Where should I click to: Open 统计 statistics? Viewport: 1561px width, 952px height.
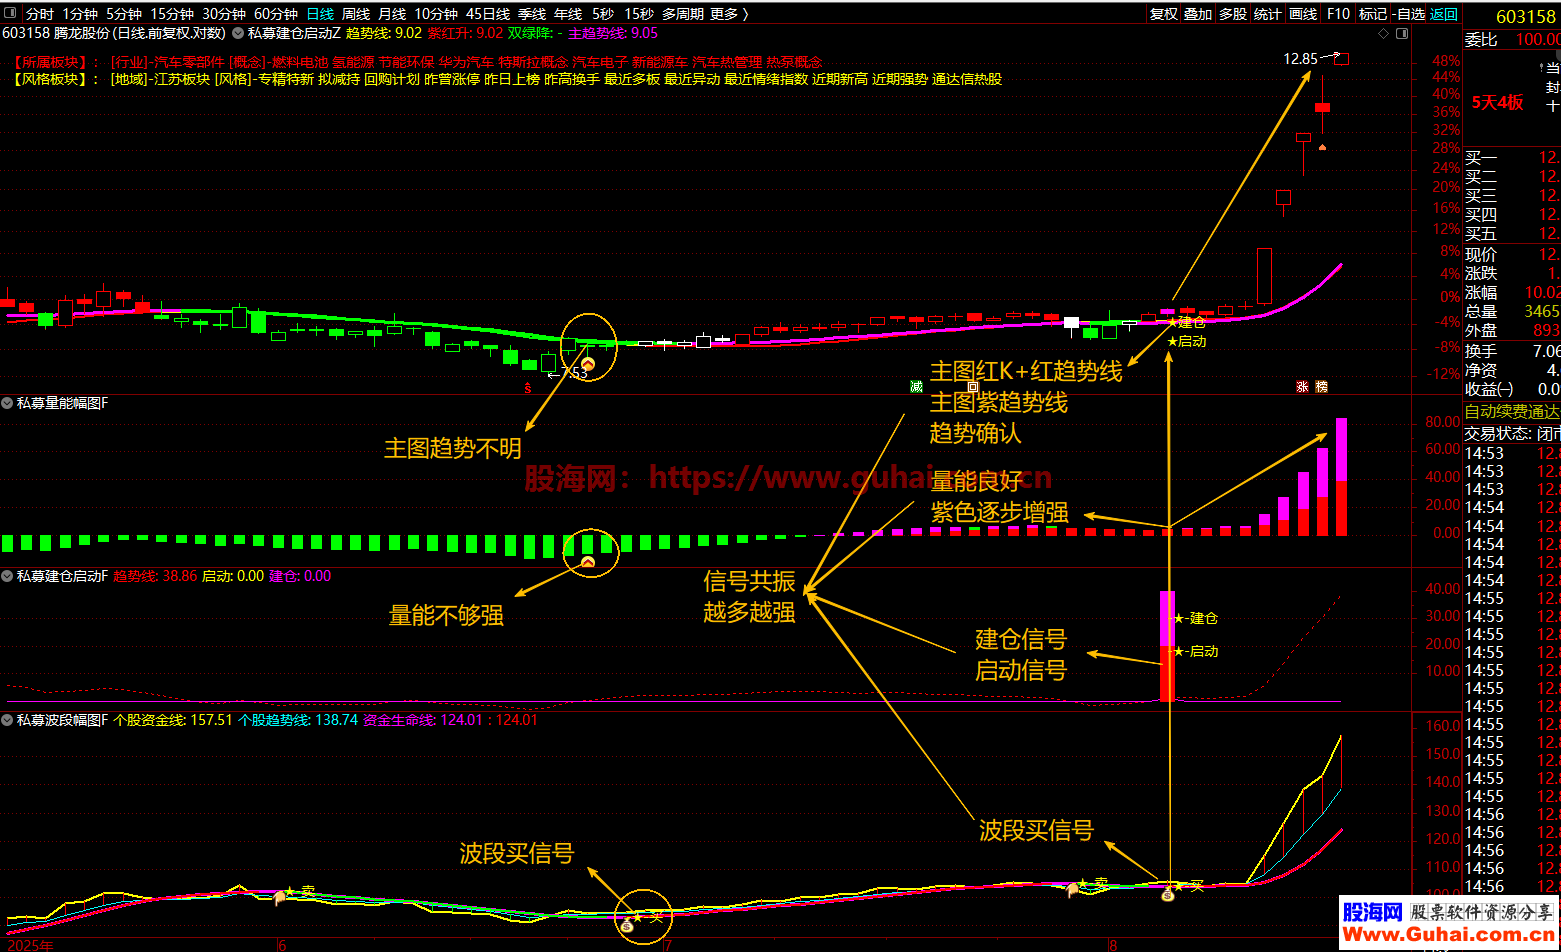1268,14
